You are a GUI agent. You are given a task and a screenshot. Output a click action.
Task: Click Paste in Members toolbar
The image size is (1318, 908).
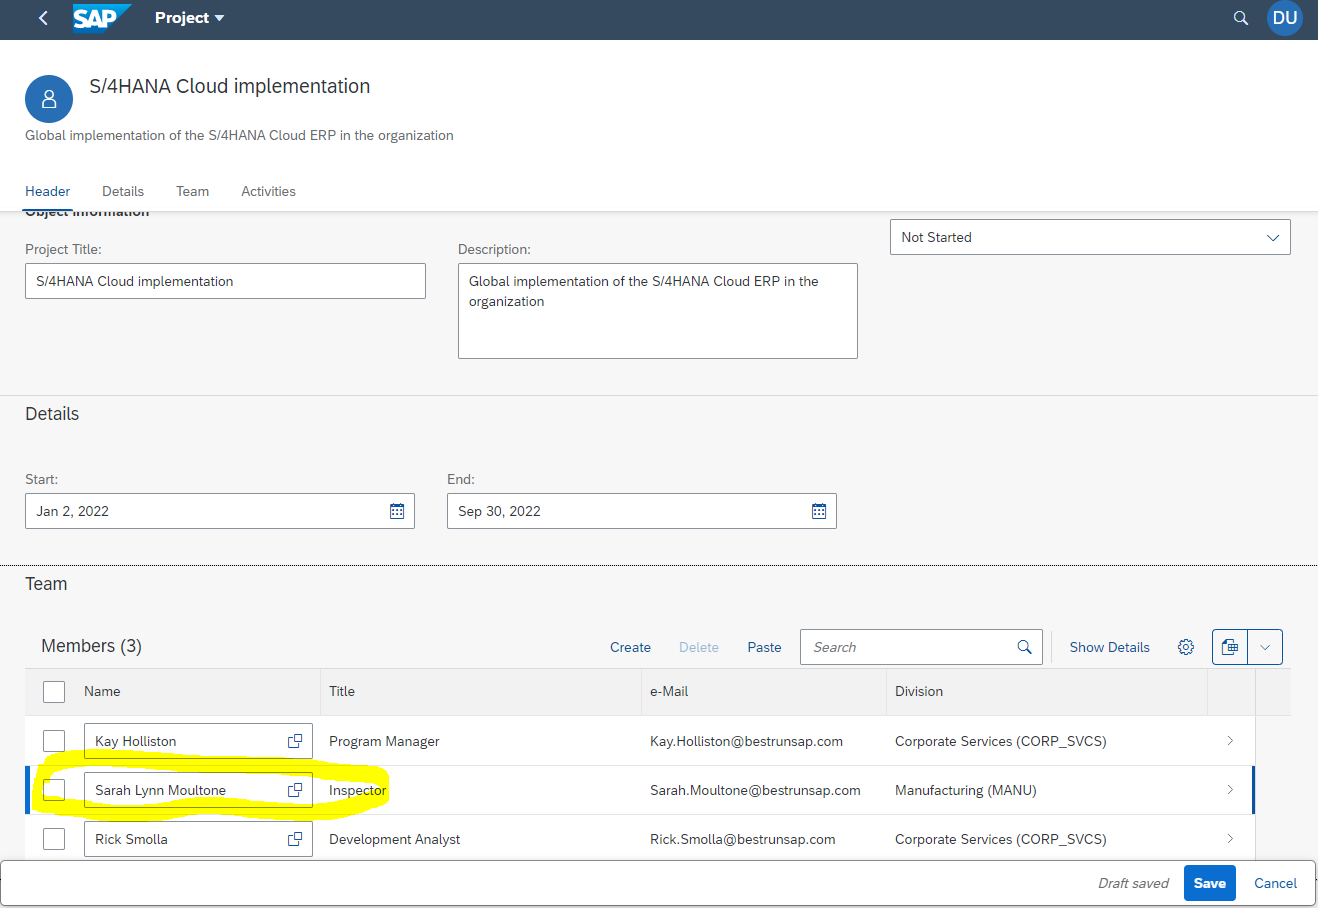[x=764, y=647]
